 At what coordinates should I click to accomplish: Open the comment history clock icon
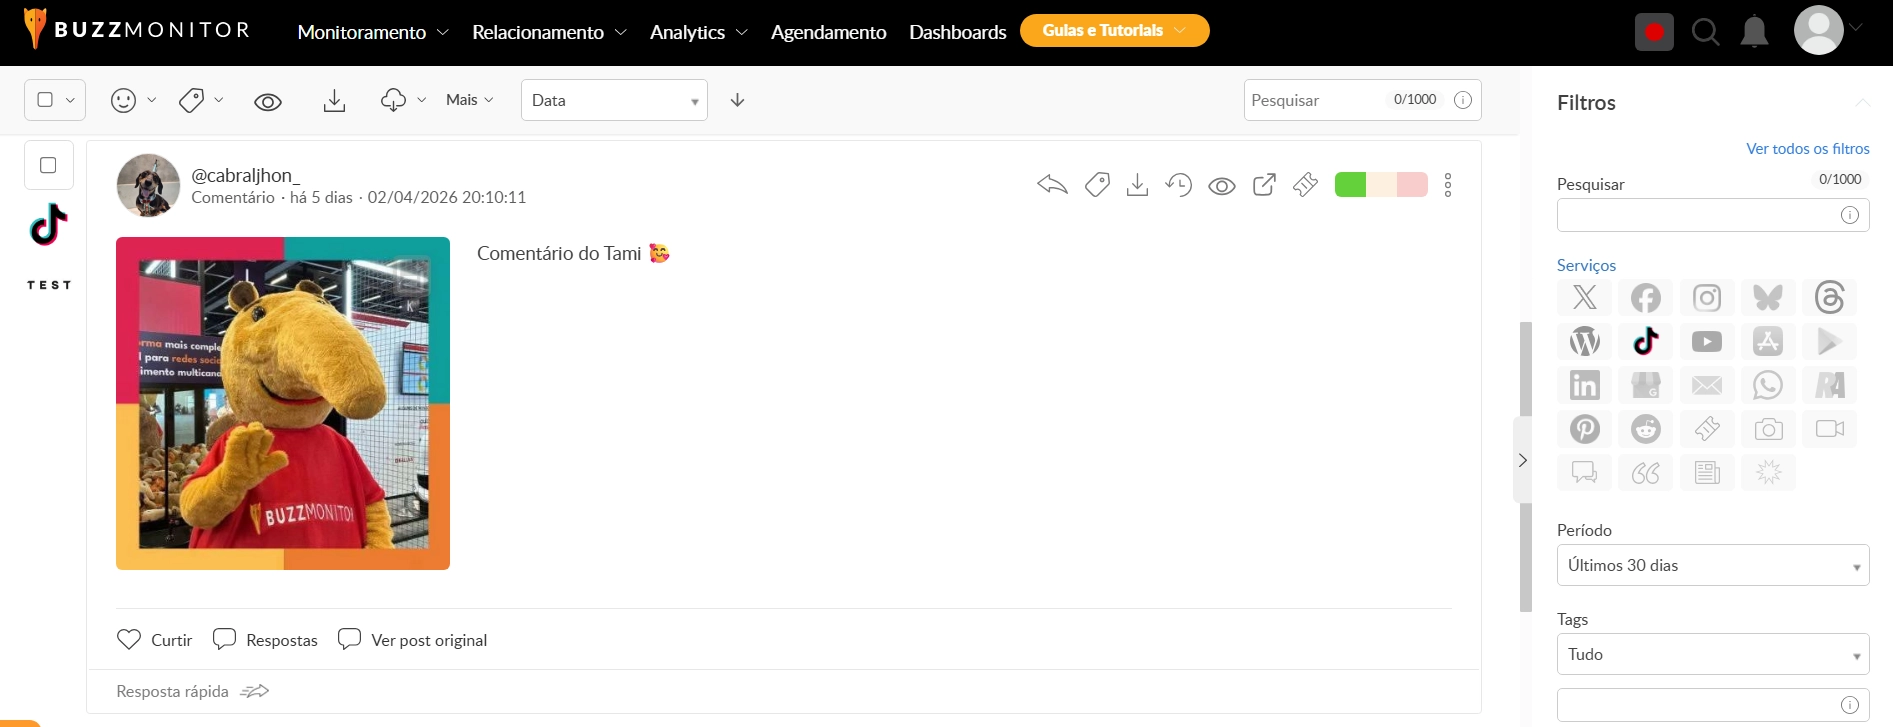click(1179, 185)
